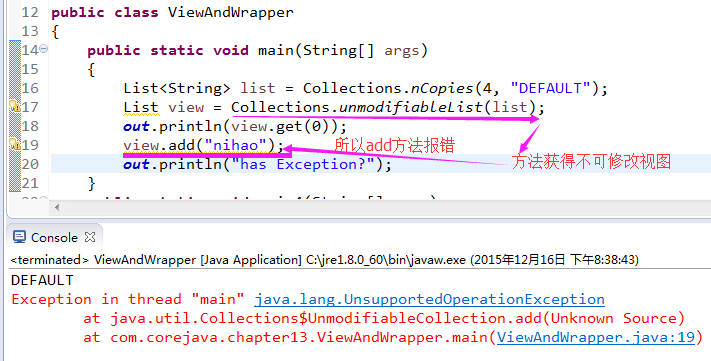Screen dimensions: 711x361
Task: Click the warning marker icon on line 17
Action: click(15, 107)
